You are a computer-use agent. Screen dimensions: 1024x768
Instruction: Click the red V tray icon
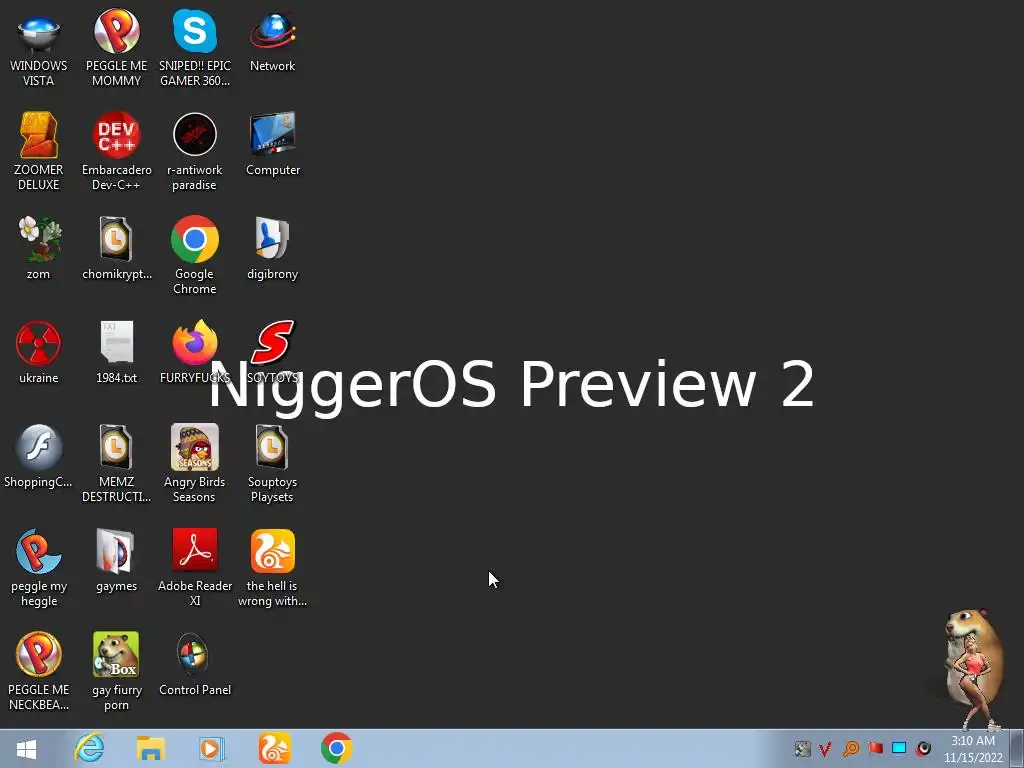(x=825, y=748)
